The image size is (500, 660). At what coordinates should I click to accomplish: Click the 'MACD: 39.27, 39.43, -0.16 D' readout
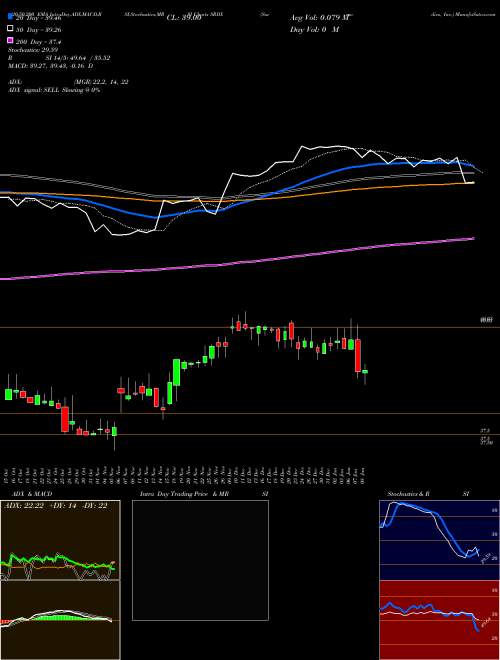[51, 66]
